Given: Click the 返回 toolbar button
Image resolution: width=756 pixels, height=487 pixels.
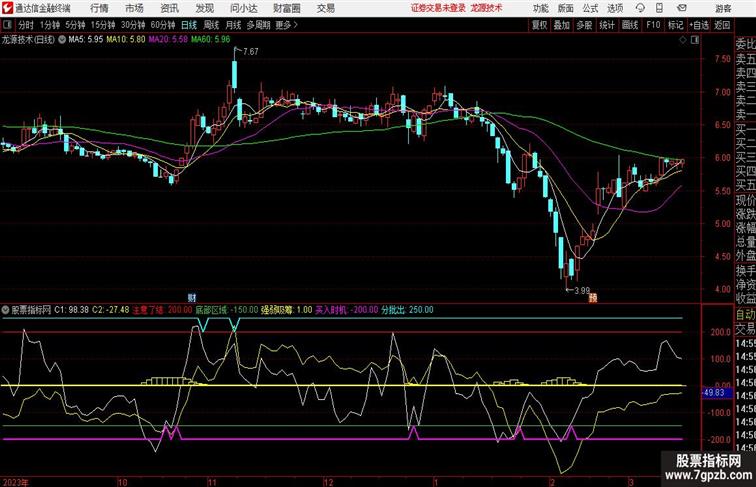Looking at the screenshot, I should coord(722,25).
